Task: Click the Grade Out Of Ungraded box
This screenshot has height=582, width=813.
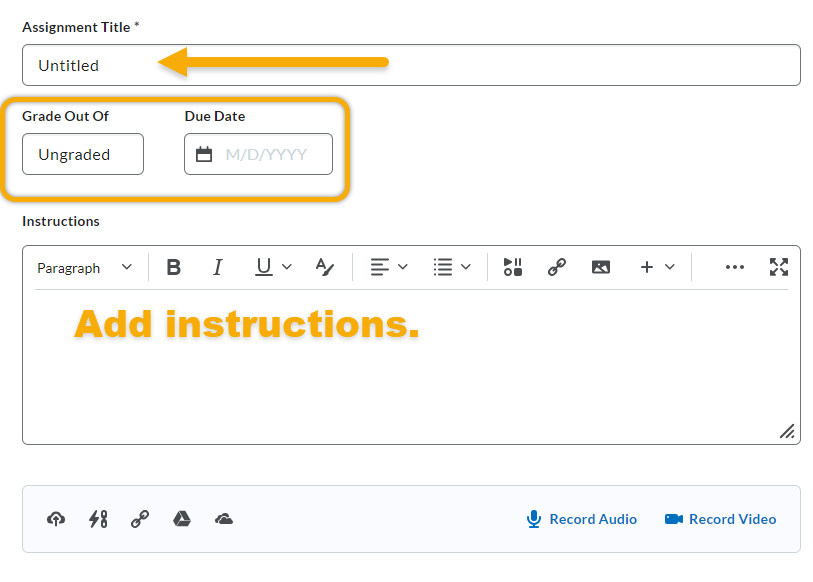Action: click(83, 154)
